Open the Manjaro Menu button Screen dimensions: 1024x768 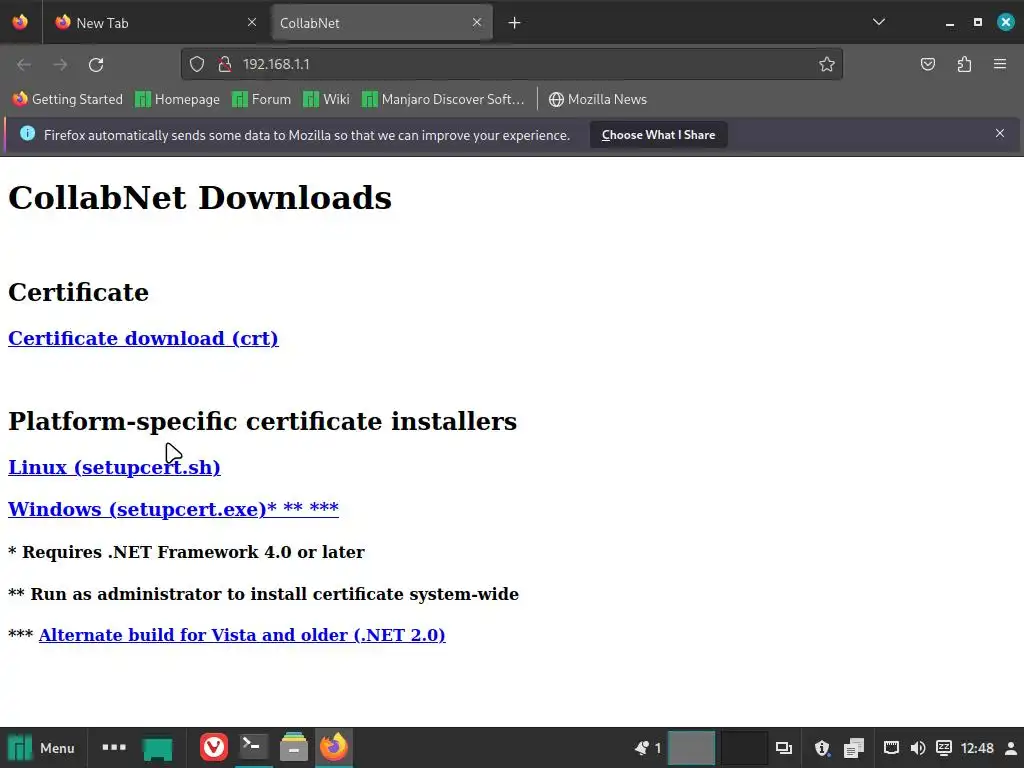pyautogui.click(x=42, y=748)
